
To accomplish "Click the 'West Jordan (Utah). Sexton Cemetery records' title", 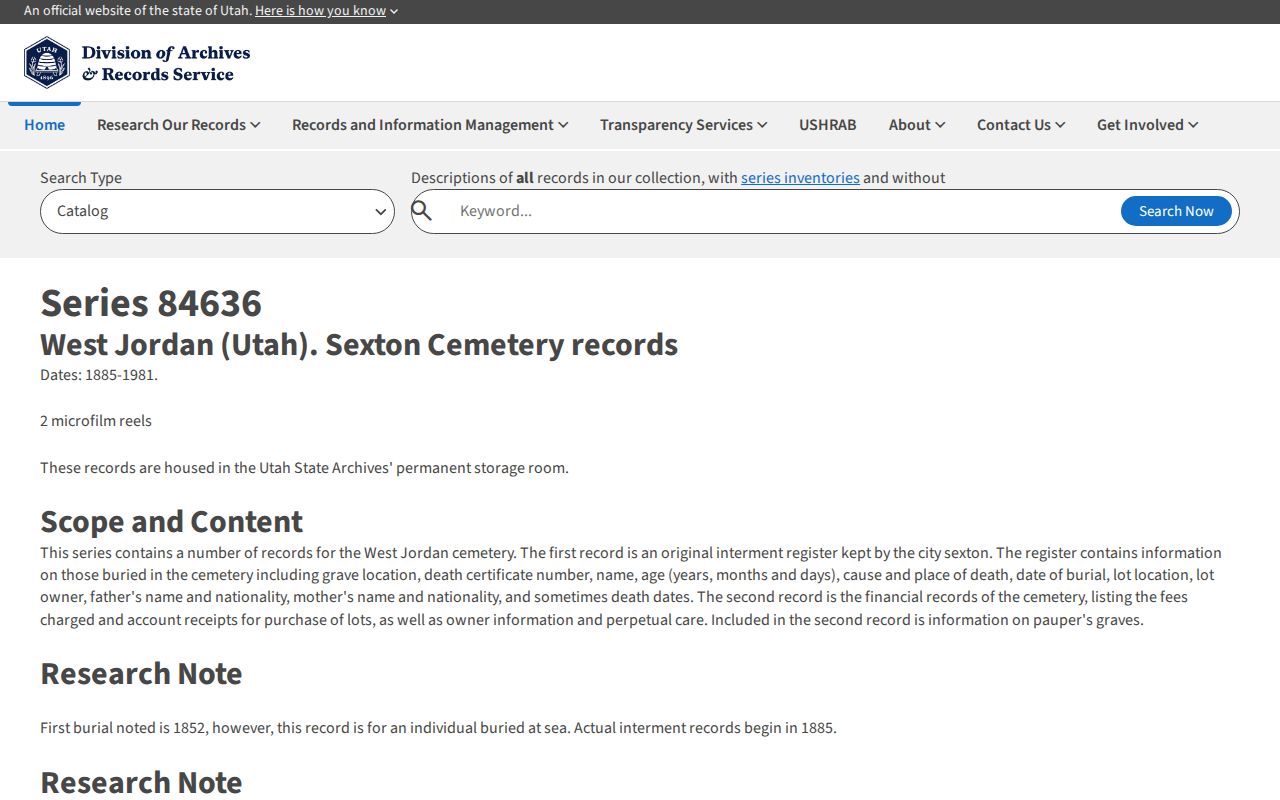I will 359,344.
